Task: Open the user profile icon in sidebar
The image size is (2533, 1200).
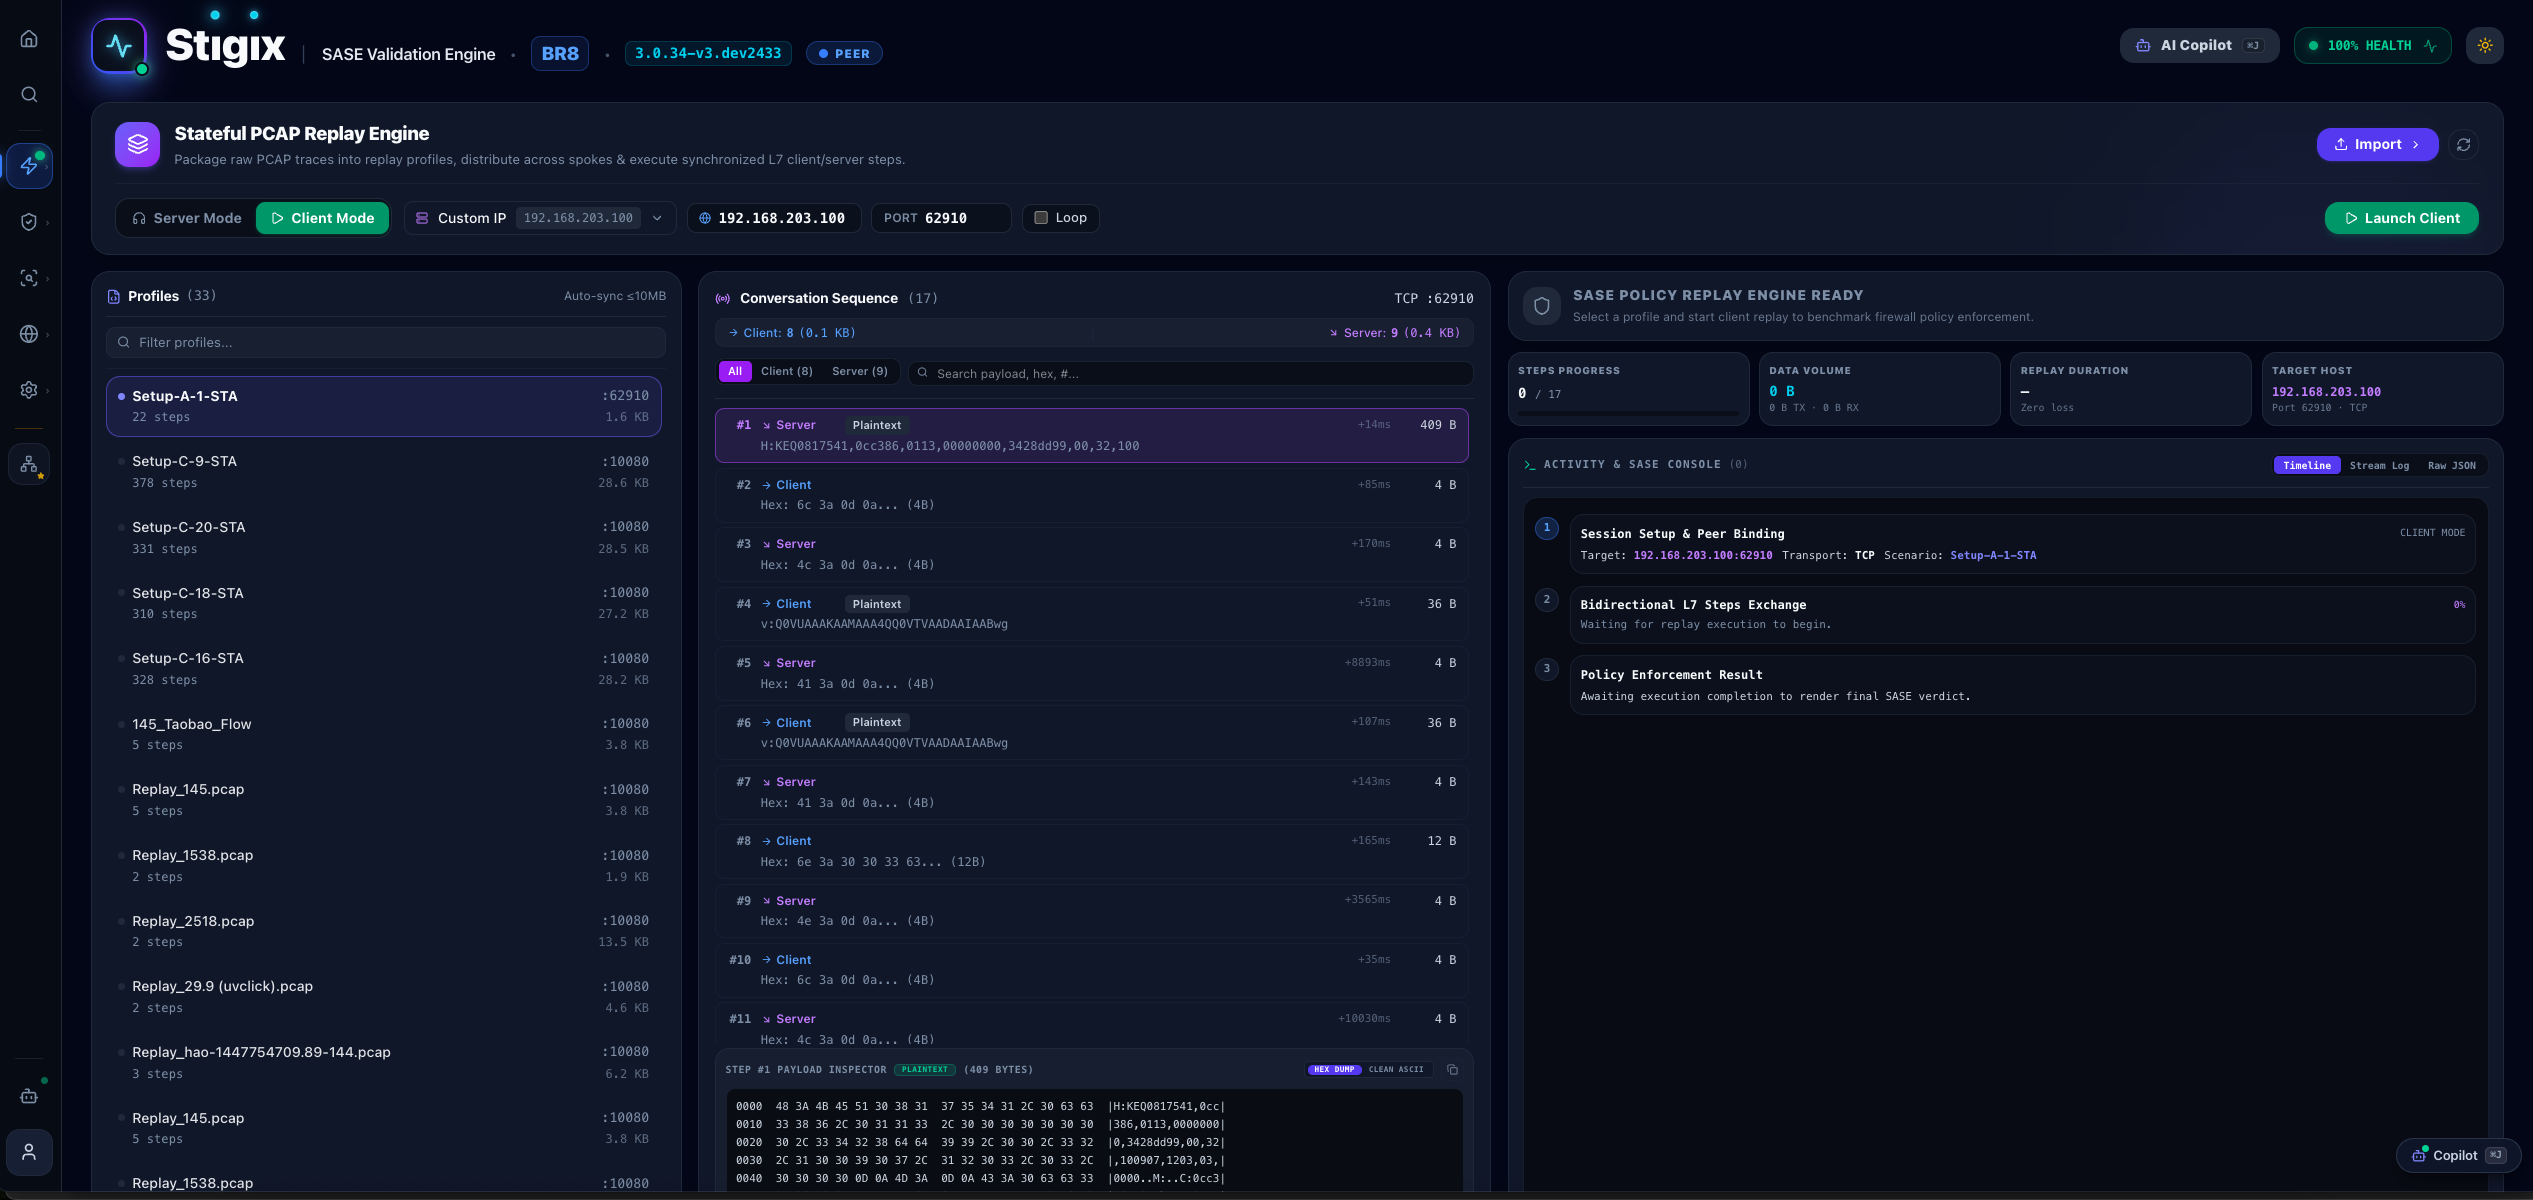Action: (x=29, y=1152)
